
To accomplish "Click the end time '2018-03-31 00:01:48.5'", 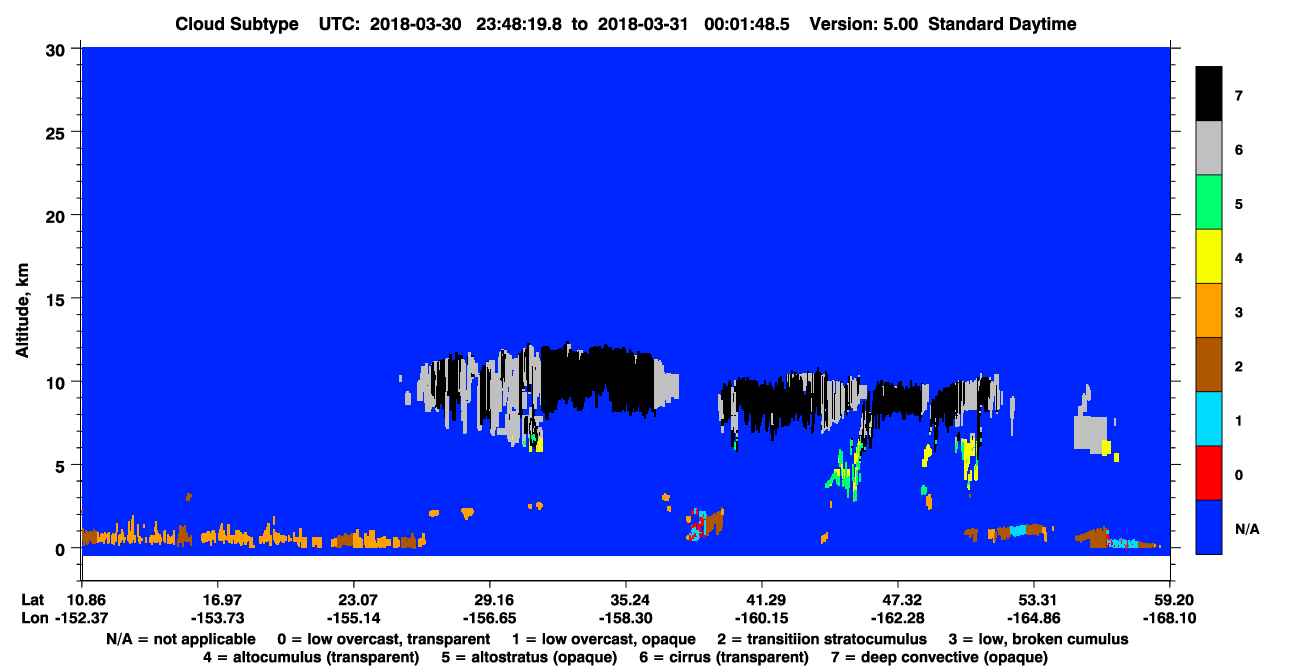I will [694, 24].
